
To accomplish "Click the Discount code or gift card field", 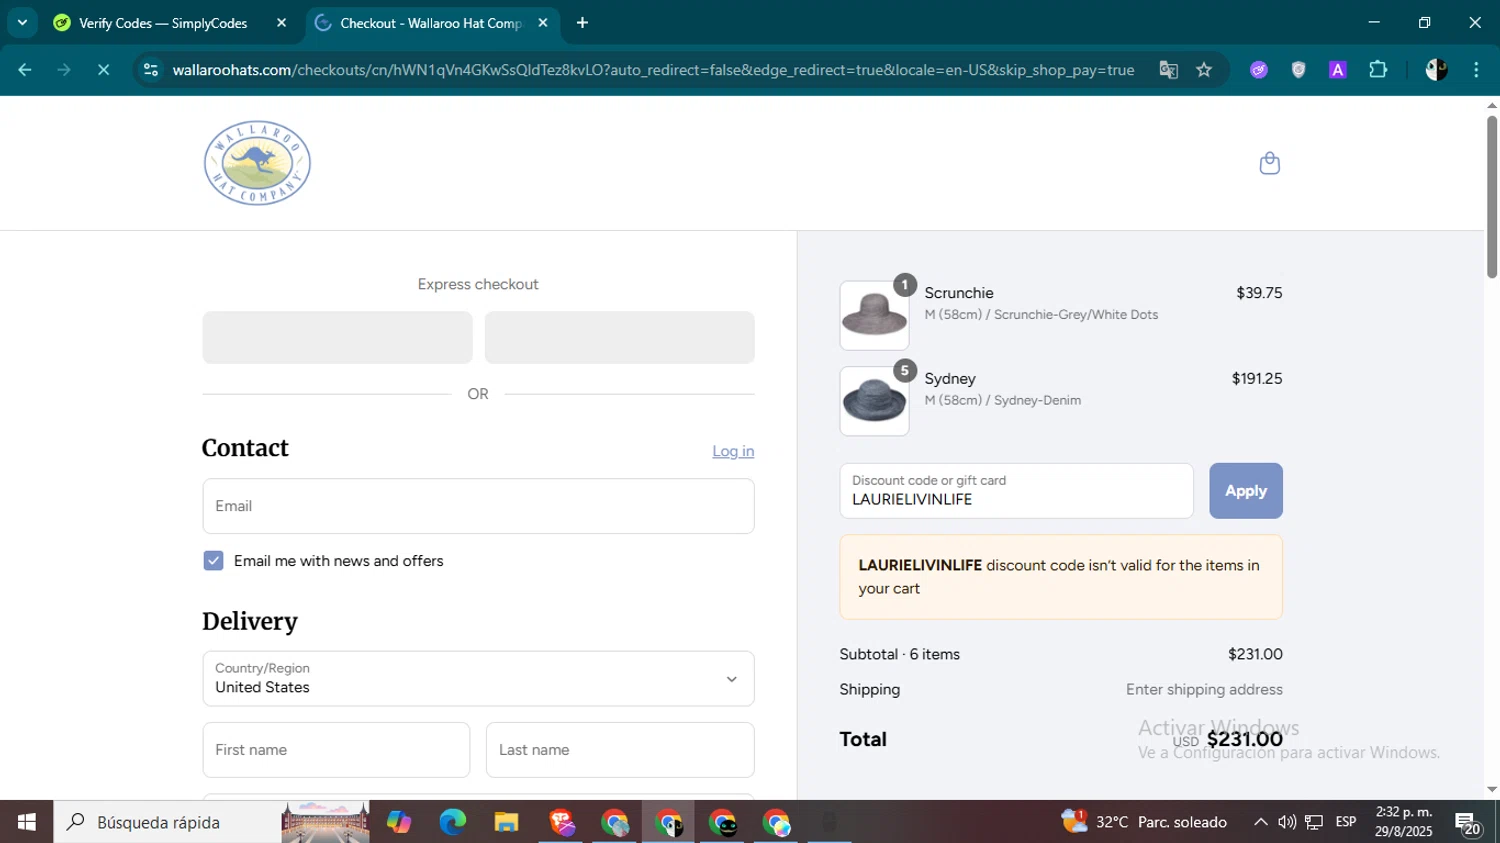I will [x=1016, y=491].
